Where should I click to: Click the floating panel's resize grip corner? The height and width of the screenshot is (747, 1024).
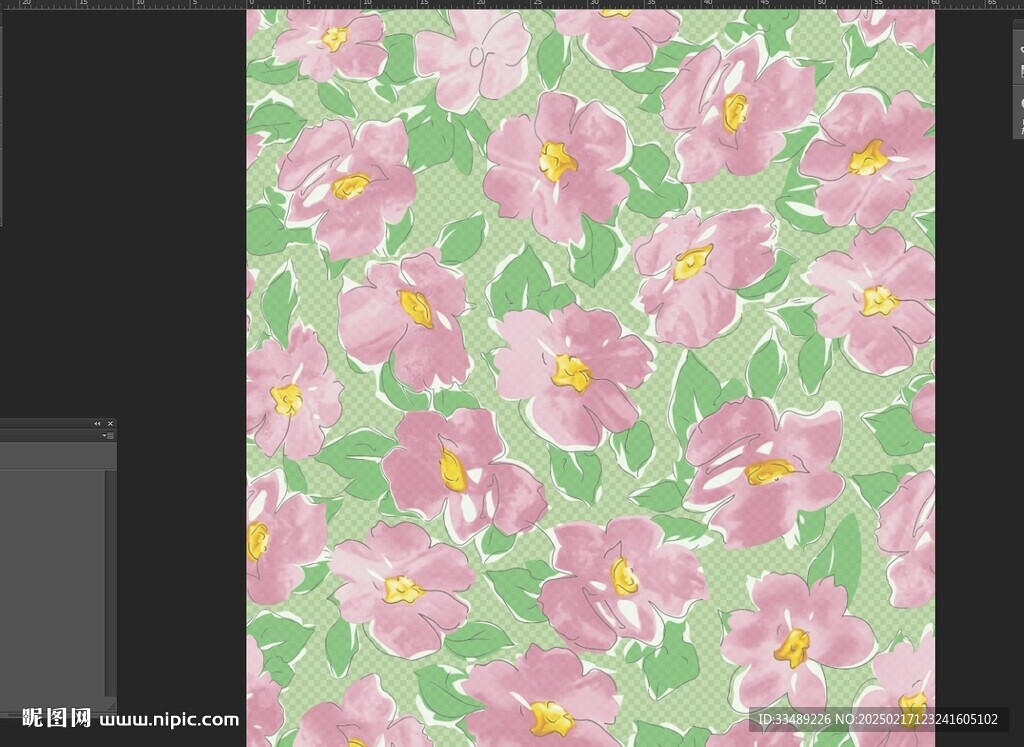tap(111, 705)
